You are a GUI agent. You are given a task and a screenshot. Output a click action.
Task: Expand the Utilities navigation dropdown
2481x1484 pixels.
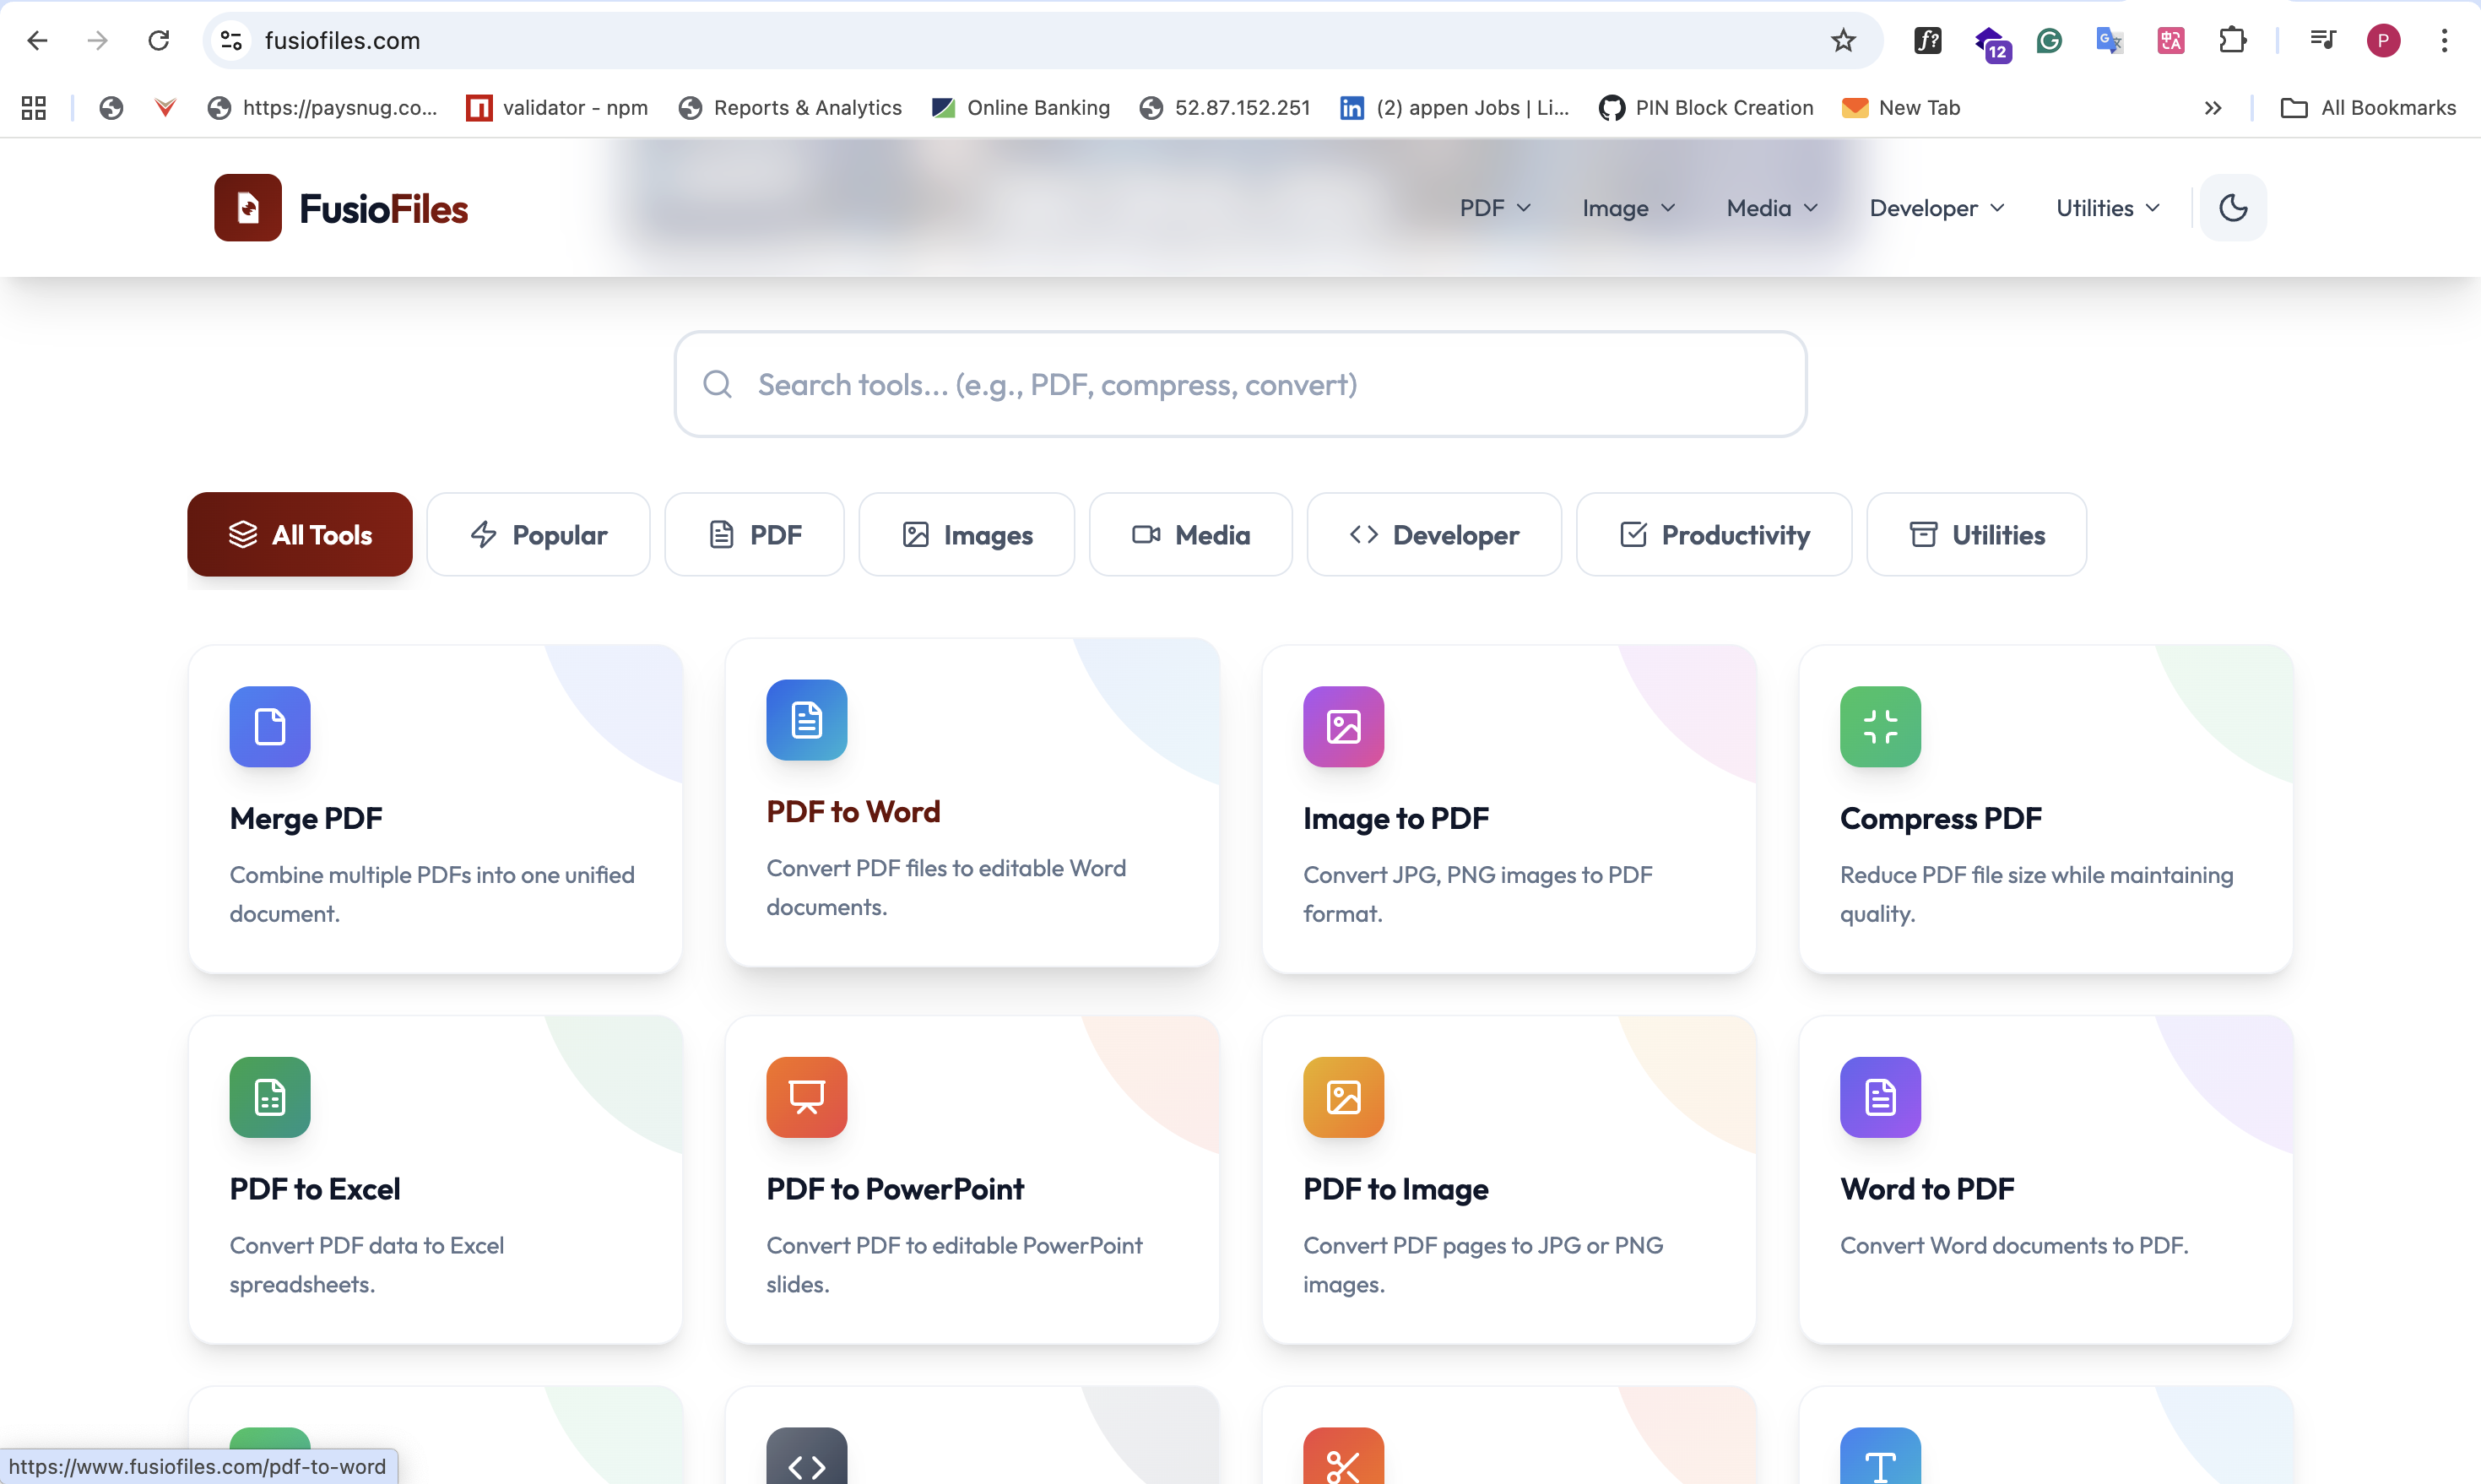click(2107, 207)
